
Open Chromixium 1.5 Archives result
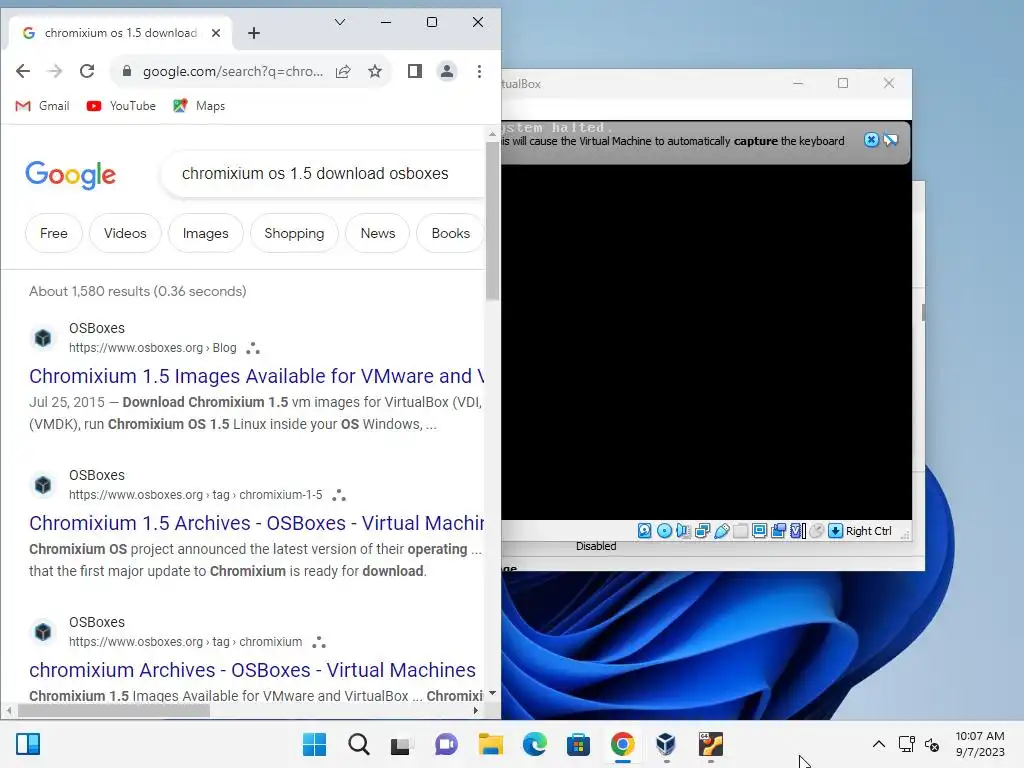256,523
